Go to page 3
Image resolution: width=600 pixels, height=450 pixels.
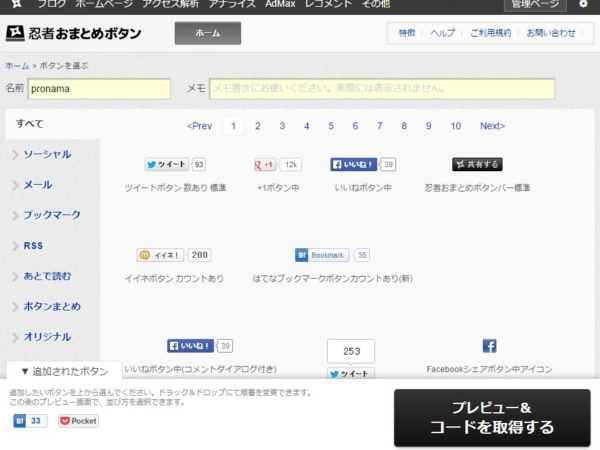coord(282,126)
